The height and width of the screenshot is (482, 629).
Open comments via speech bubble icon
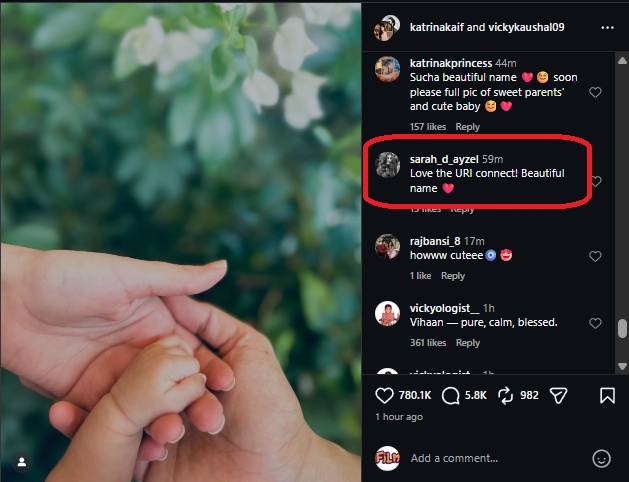coord(450,395)
